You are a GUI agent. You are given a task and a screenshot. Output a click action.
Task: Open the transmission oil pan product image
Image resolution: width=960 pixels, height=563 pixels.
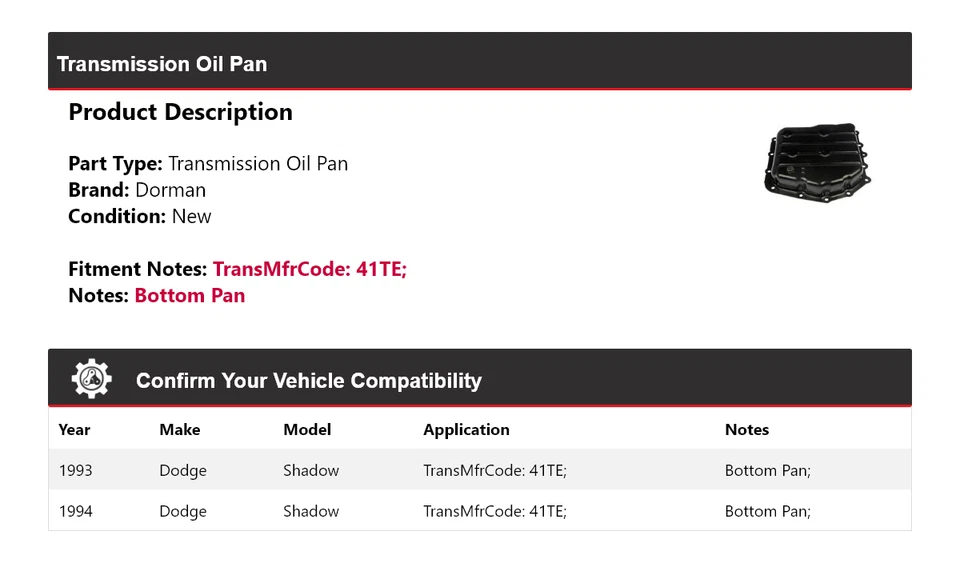(817, 160)
